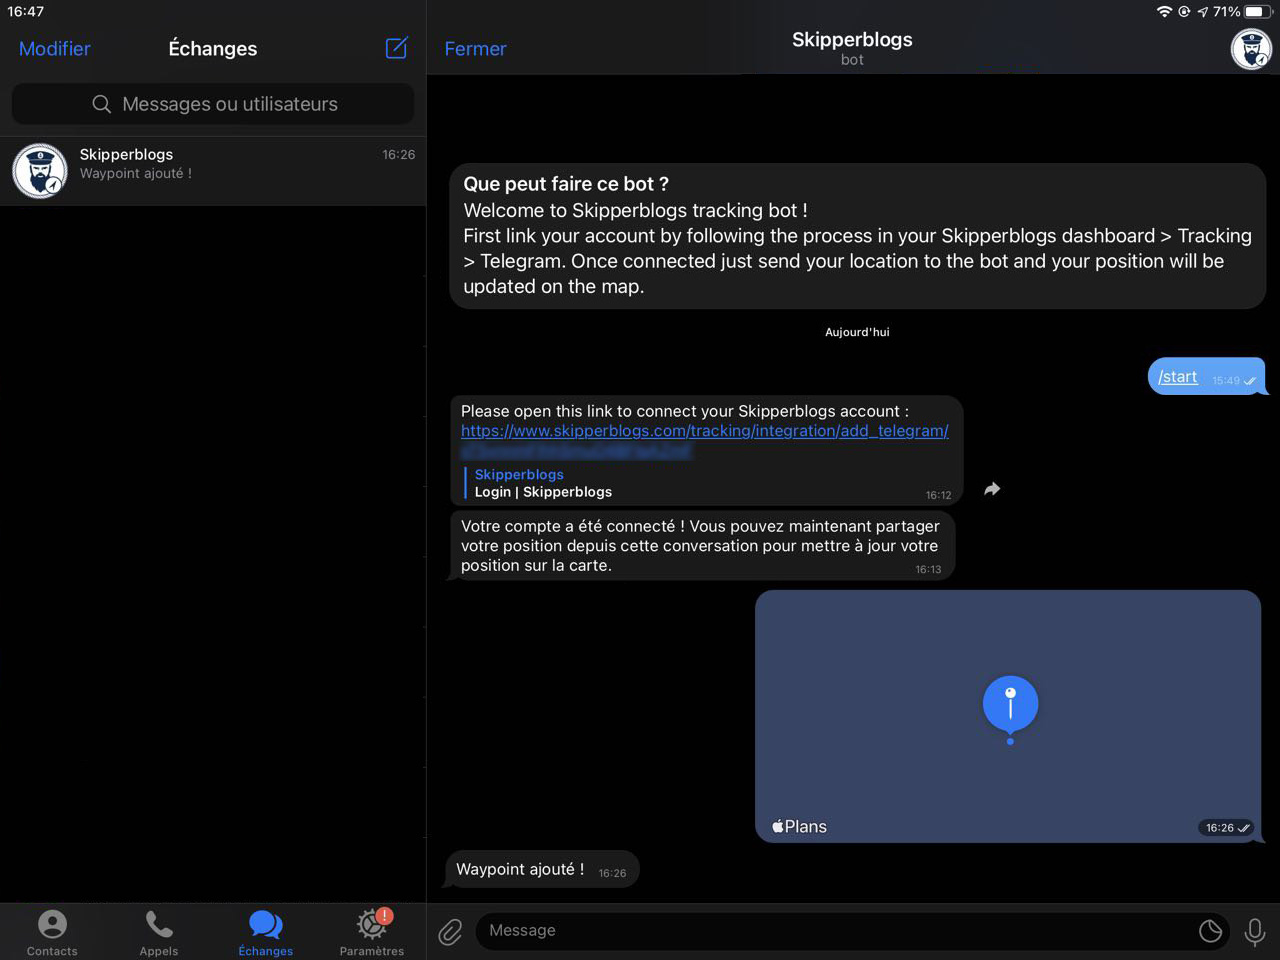Tap the 16:47 clock in status bar
This screenshot has width=1280, height=960.
click(26, 11)
